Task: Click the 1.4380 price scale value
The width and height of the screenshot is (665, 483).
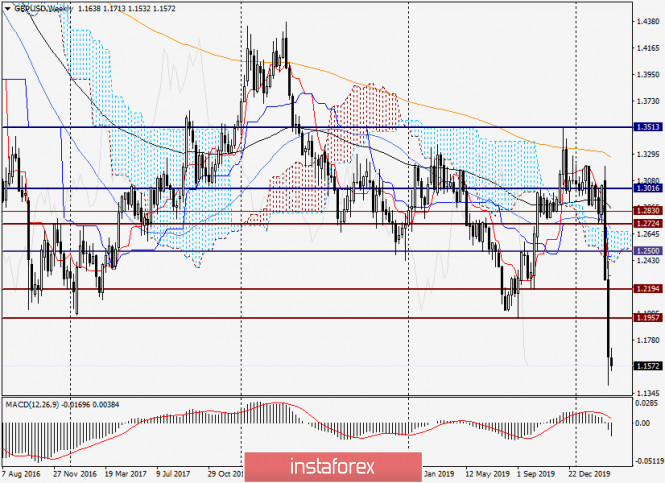Action: (x=649, y=21)
